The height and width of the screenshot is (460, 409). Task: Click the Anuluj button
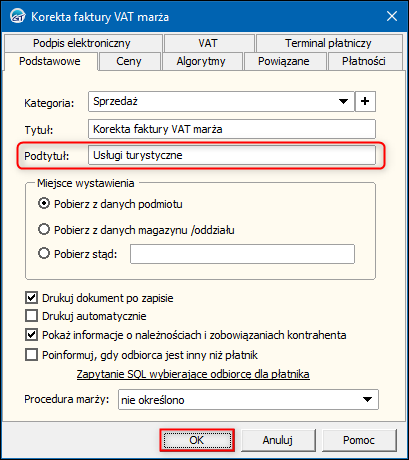[x=278, y=440]
